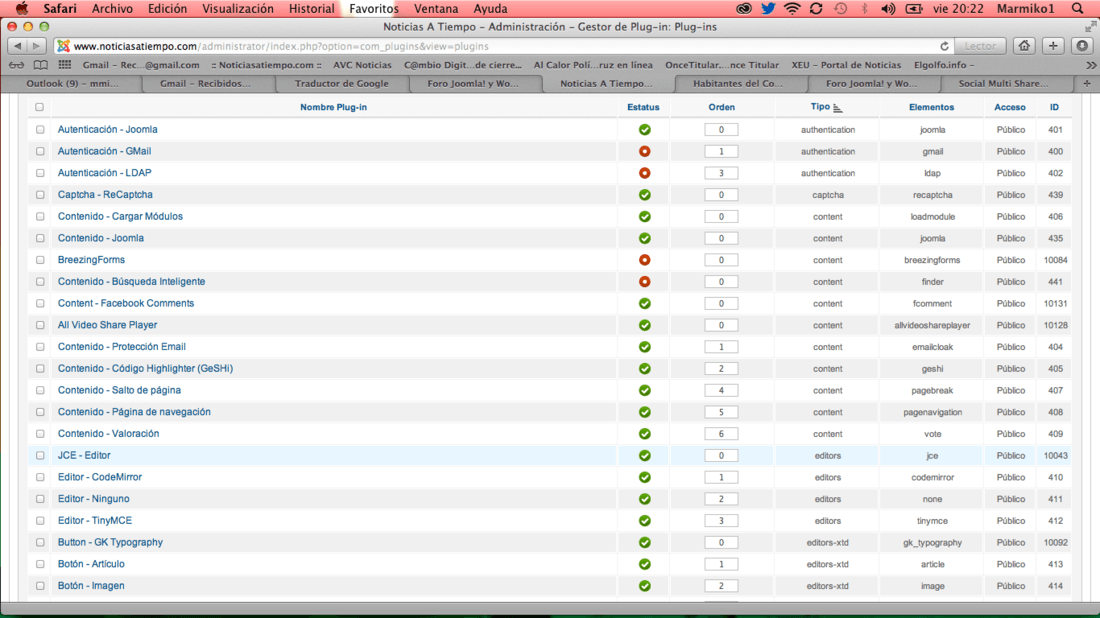
Task: Open Contenido - Salto de página link
Action: tap(119, 391)
